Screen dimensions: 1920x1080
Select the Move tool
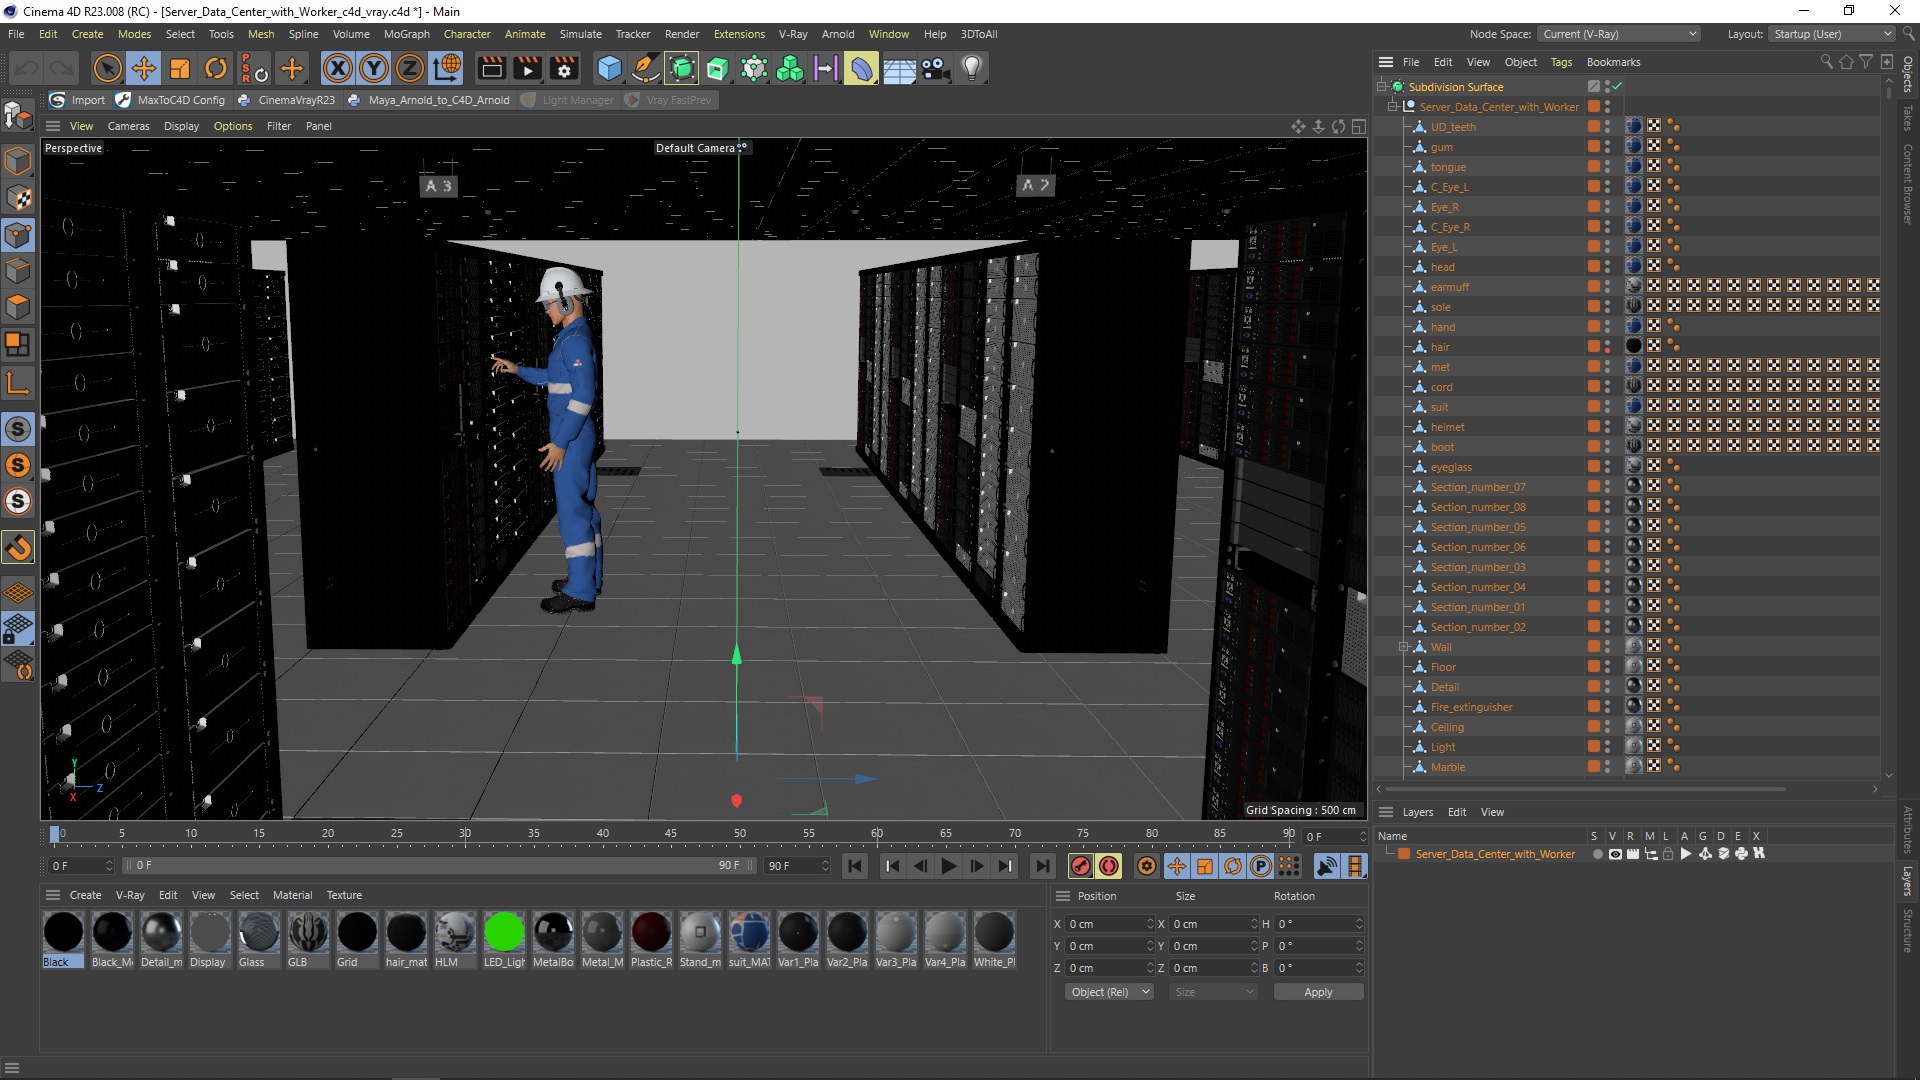point(144,68)
